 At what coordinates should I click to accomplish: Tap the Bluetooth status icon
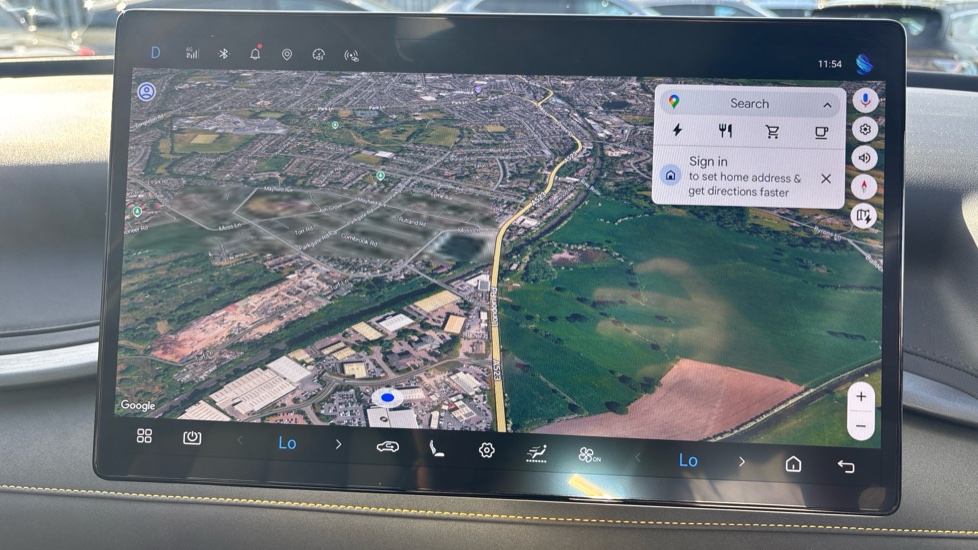coord(223,54)
